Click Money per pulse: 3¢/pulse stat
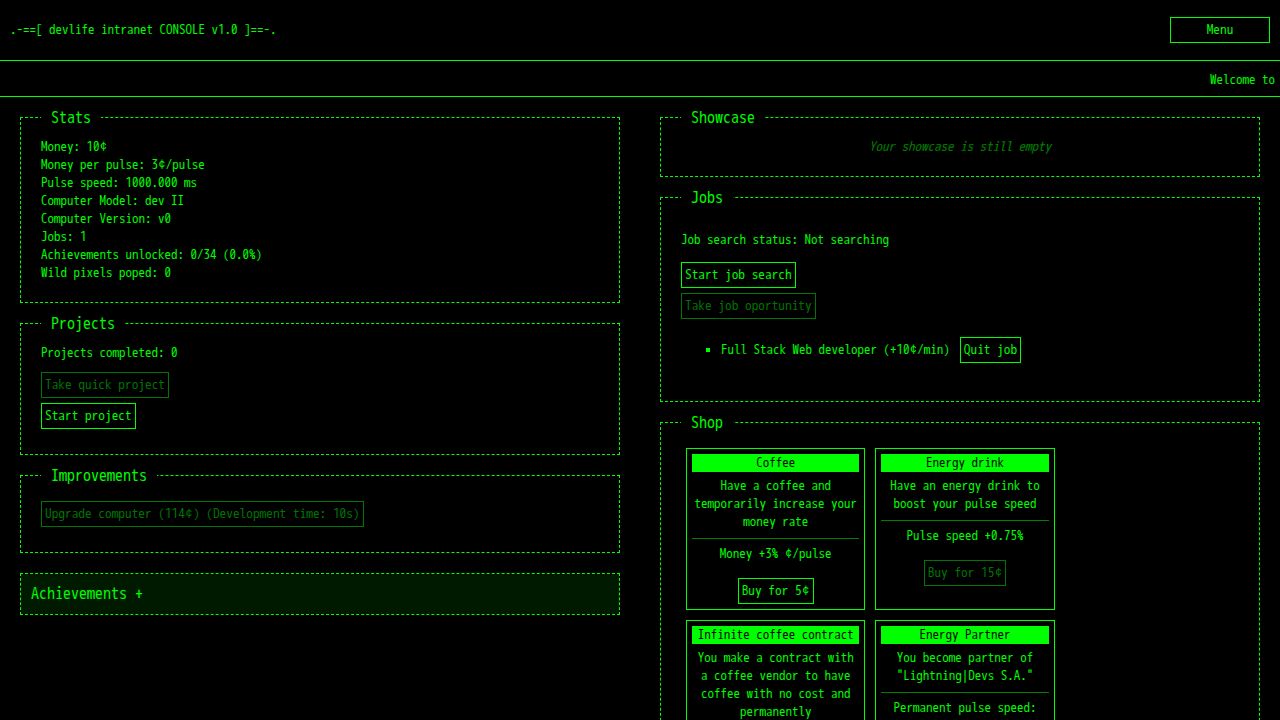 122,165
